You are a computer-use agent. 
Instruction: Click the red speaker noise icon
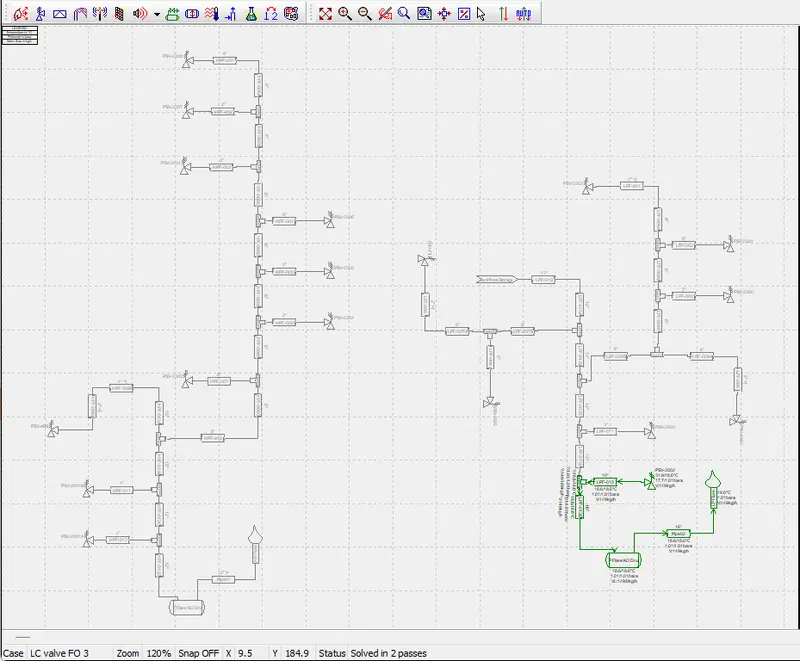139,14
